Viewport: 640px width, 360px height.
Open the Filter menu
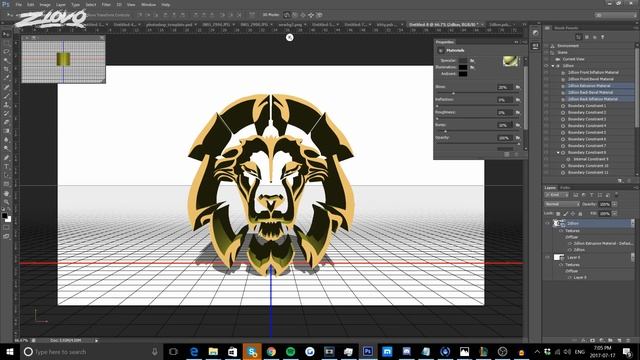point(106,4)
